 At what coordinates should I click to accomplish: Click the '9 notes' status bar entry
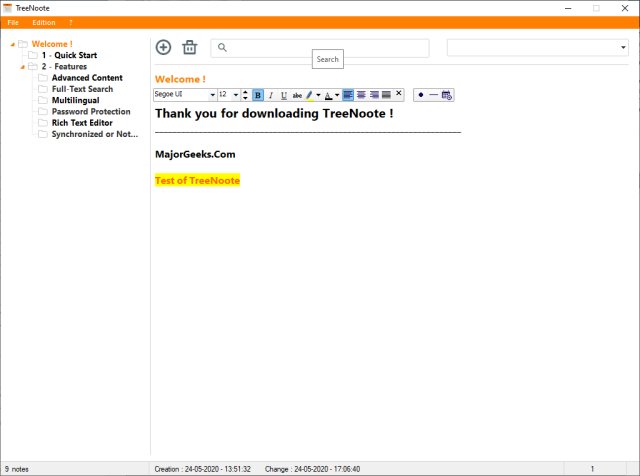(17, 469)
